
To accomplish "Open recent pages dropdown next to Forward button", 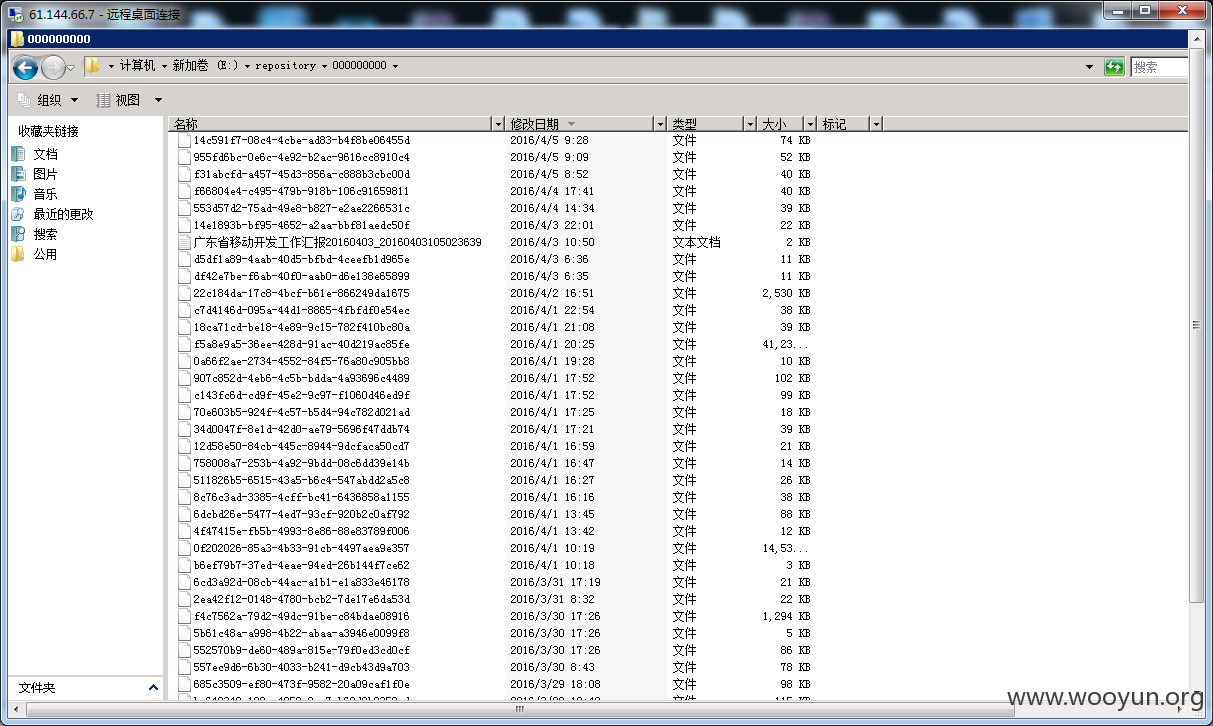I will (x=71, y=67).
